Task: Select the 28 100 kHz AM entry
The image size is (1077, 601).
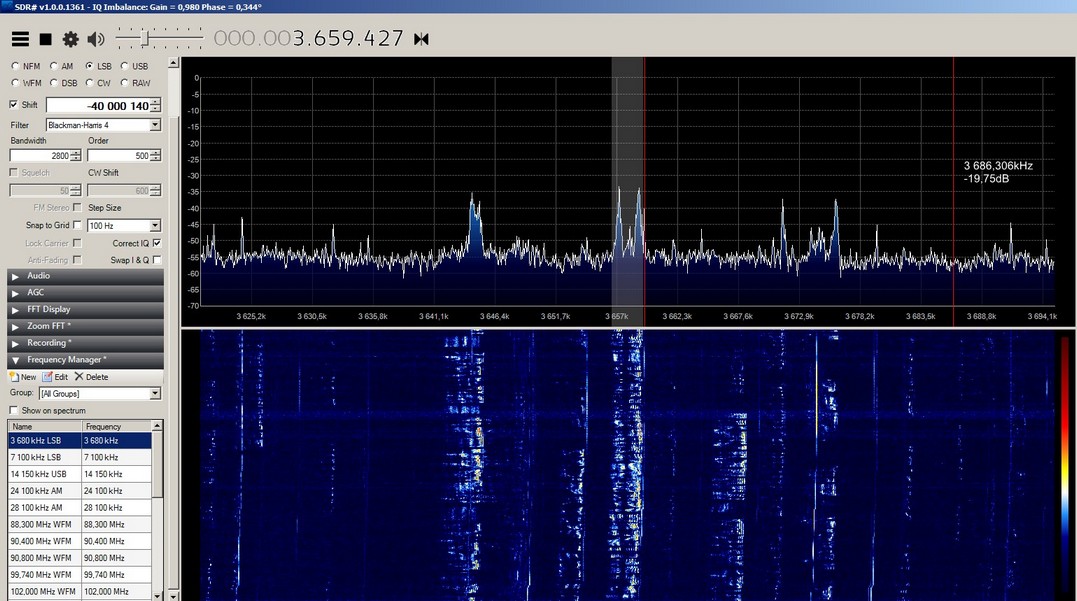Action: [x=80, y=508]
